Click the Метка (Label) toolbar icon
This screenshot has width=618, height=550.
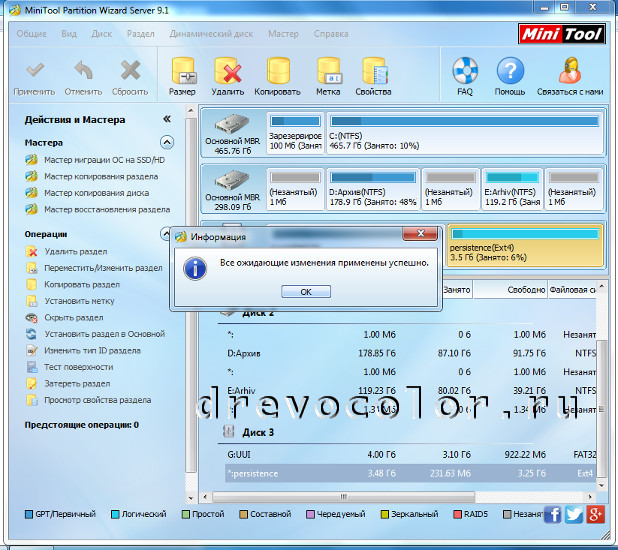click(329, 71)
